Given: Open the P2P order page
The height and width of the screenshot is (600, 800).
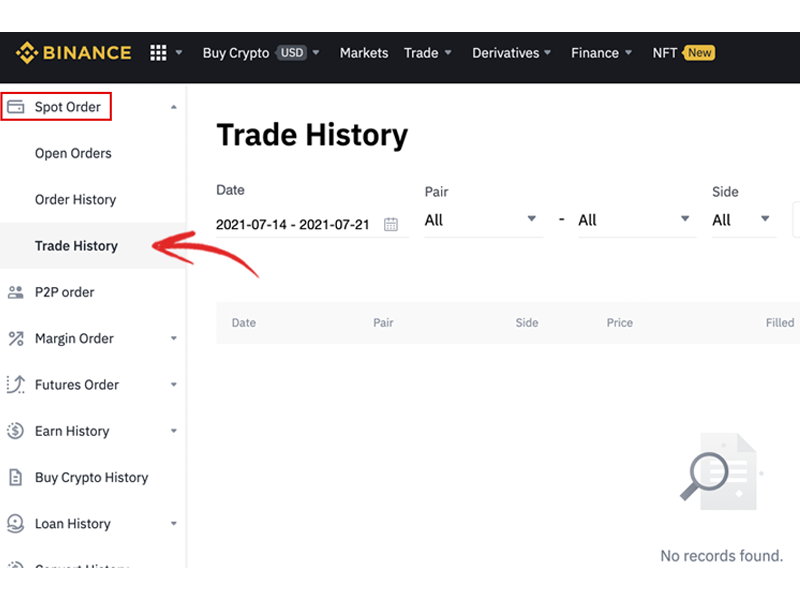Looking at the screenshot, I should pos(64,292).
